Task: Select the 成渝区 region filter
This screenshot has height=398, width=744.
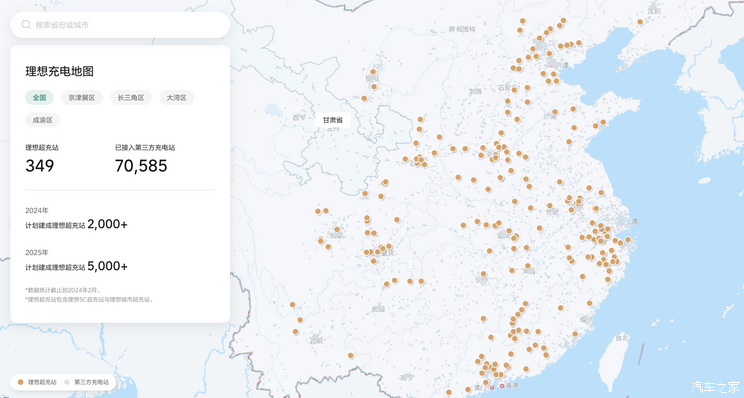Action: coord(43,120)
